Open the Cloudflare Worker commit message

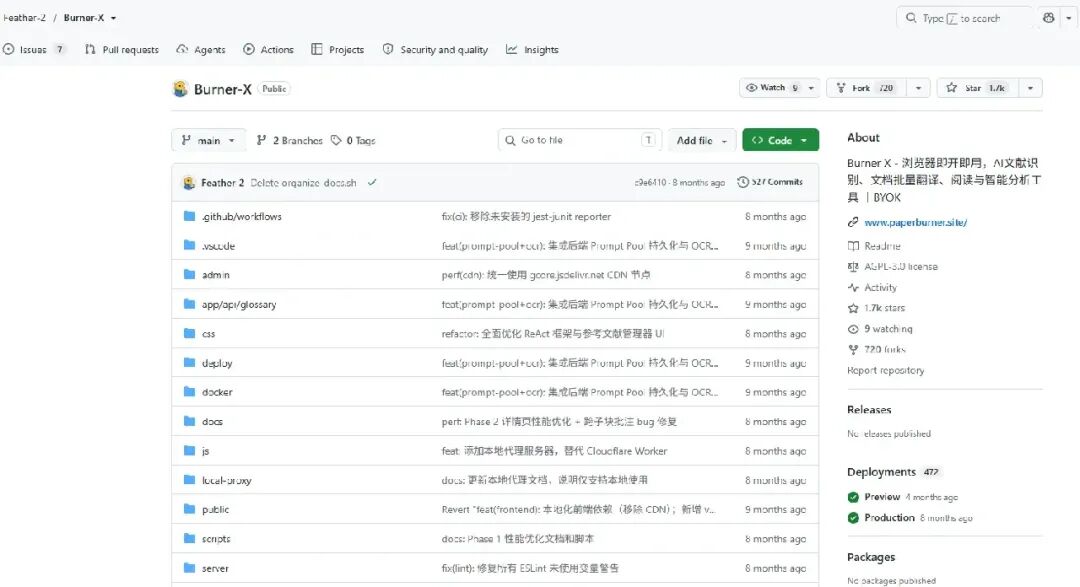[554, 451]
